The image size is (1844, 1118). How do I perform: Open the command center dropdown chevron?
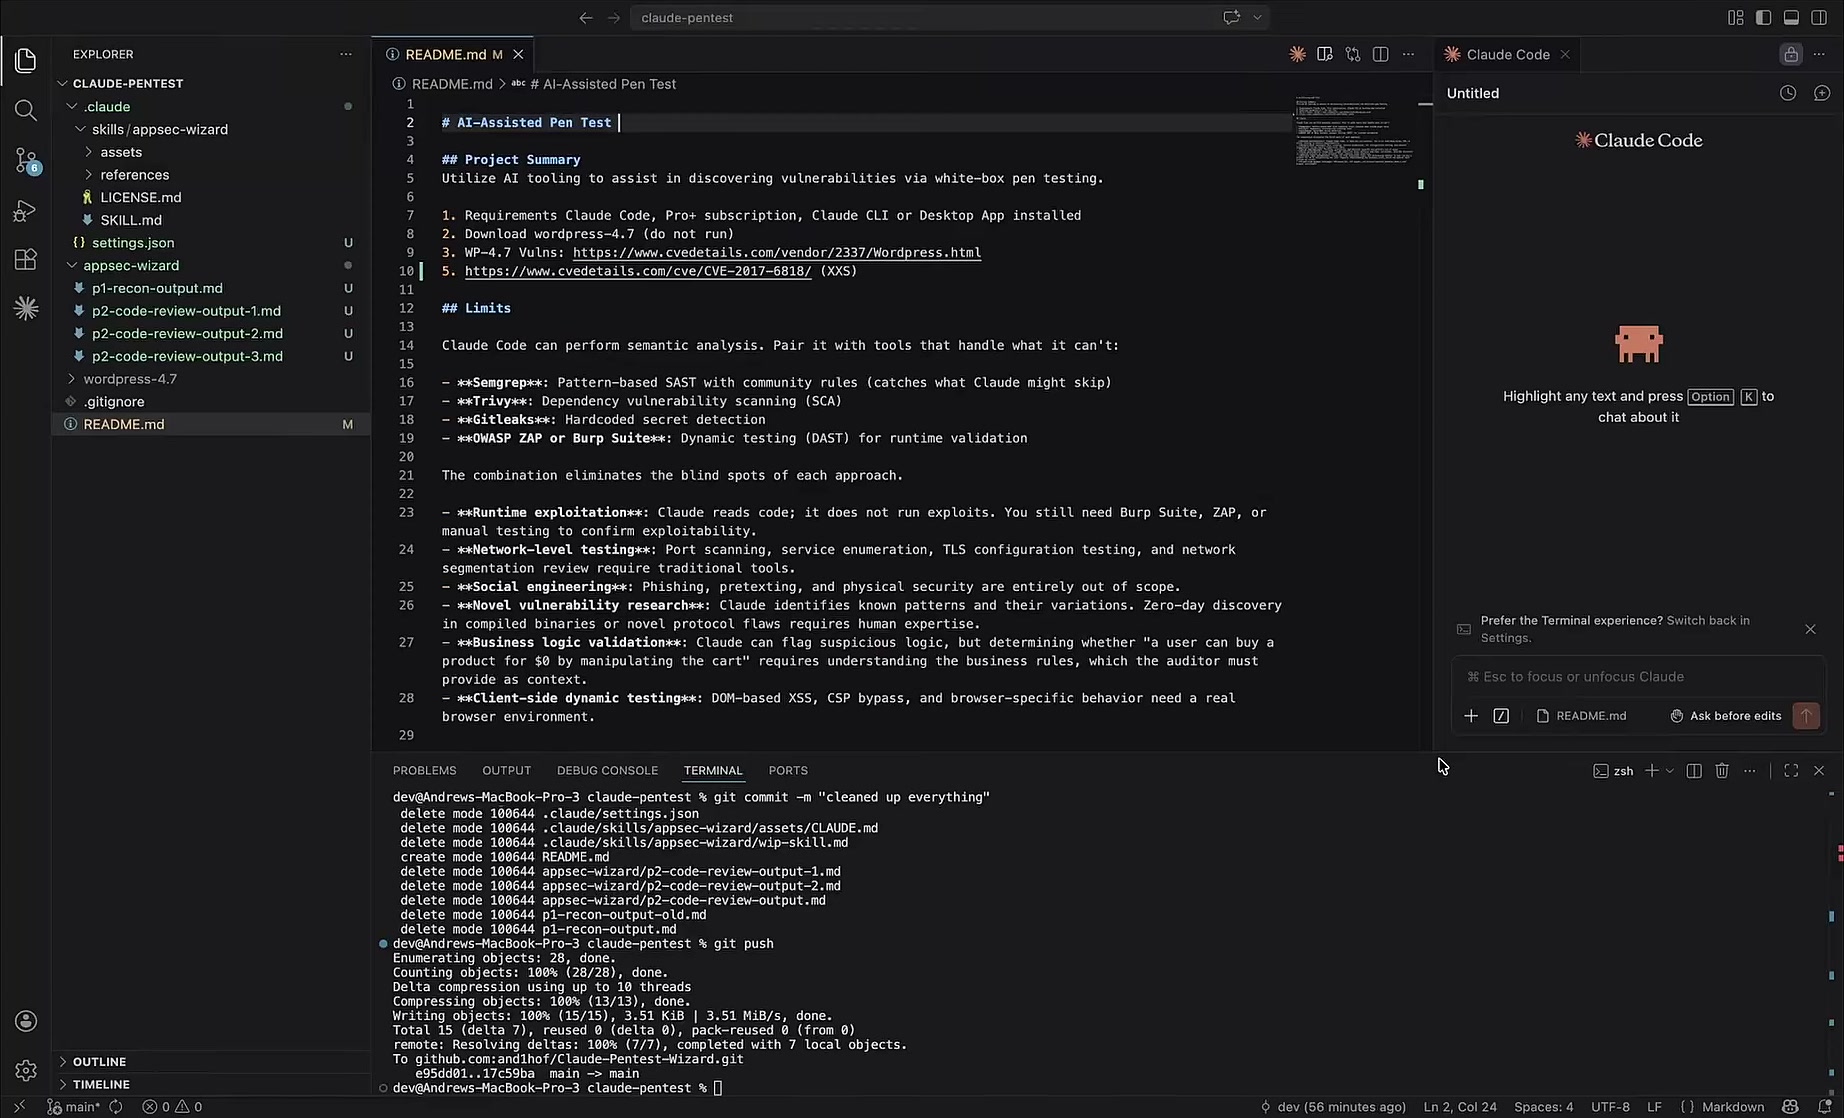(x=1258, y=18)
